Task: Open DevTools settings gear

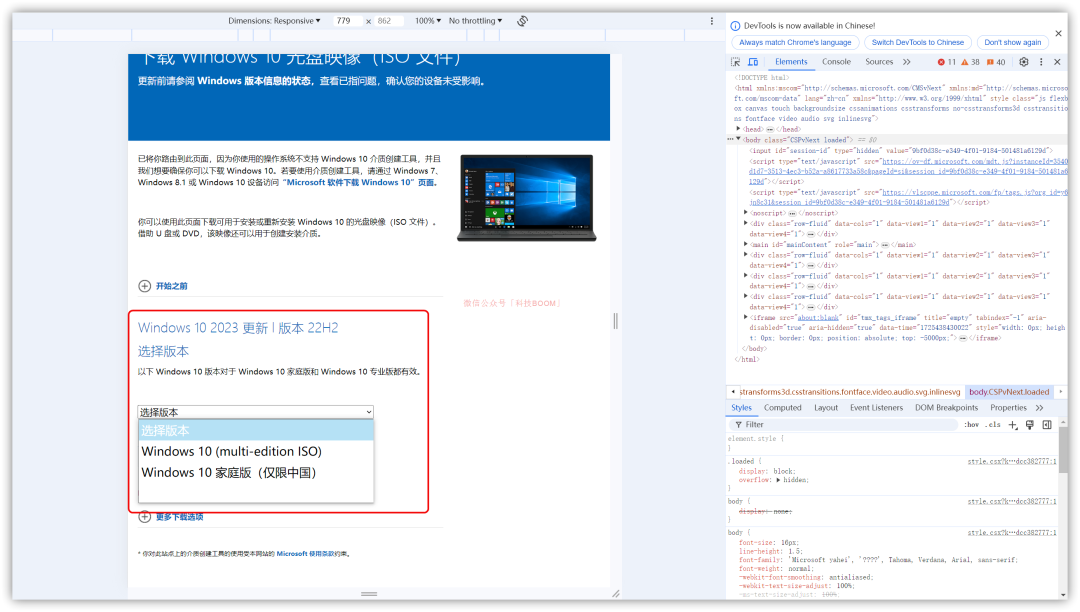Action: coord(1024,62)
